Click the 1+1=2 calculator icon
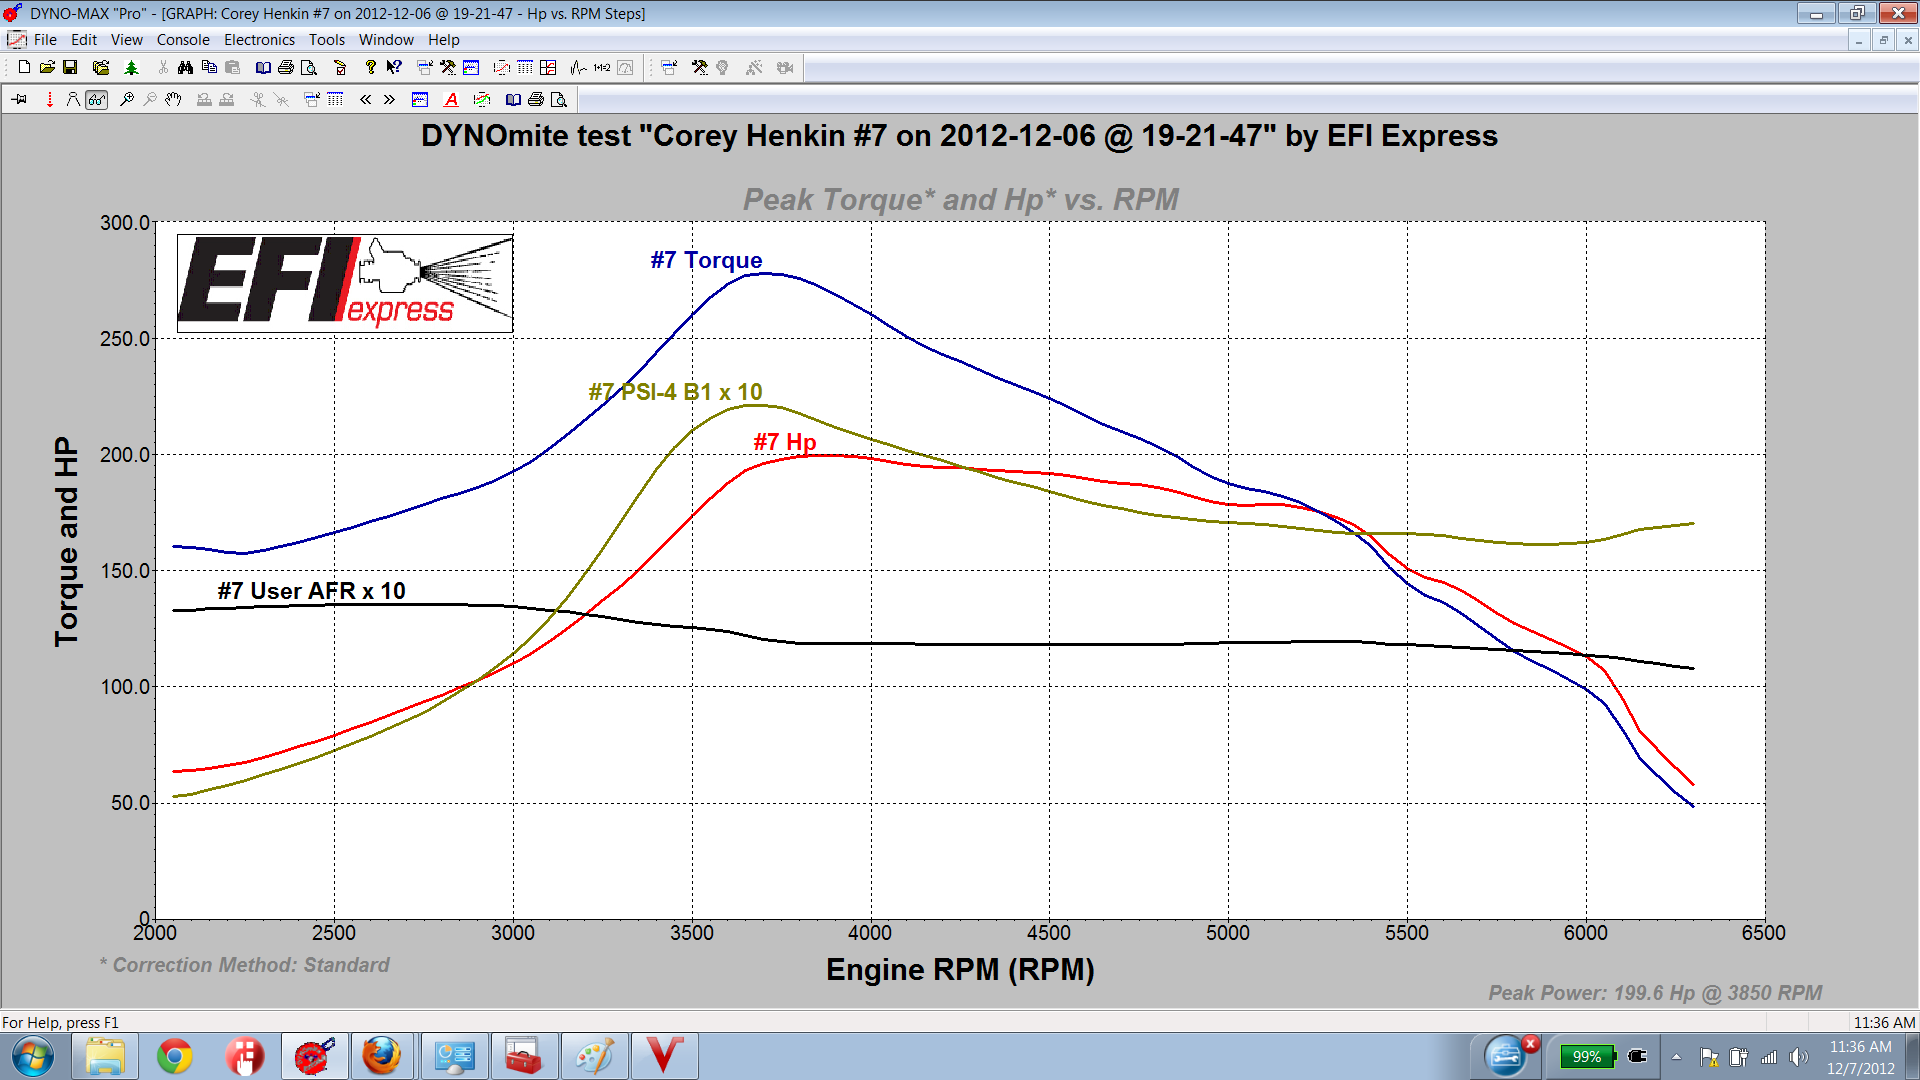This screenshot has height=1080, width=1920. coord(601,67)
